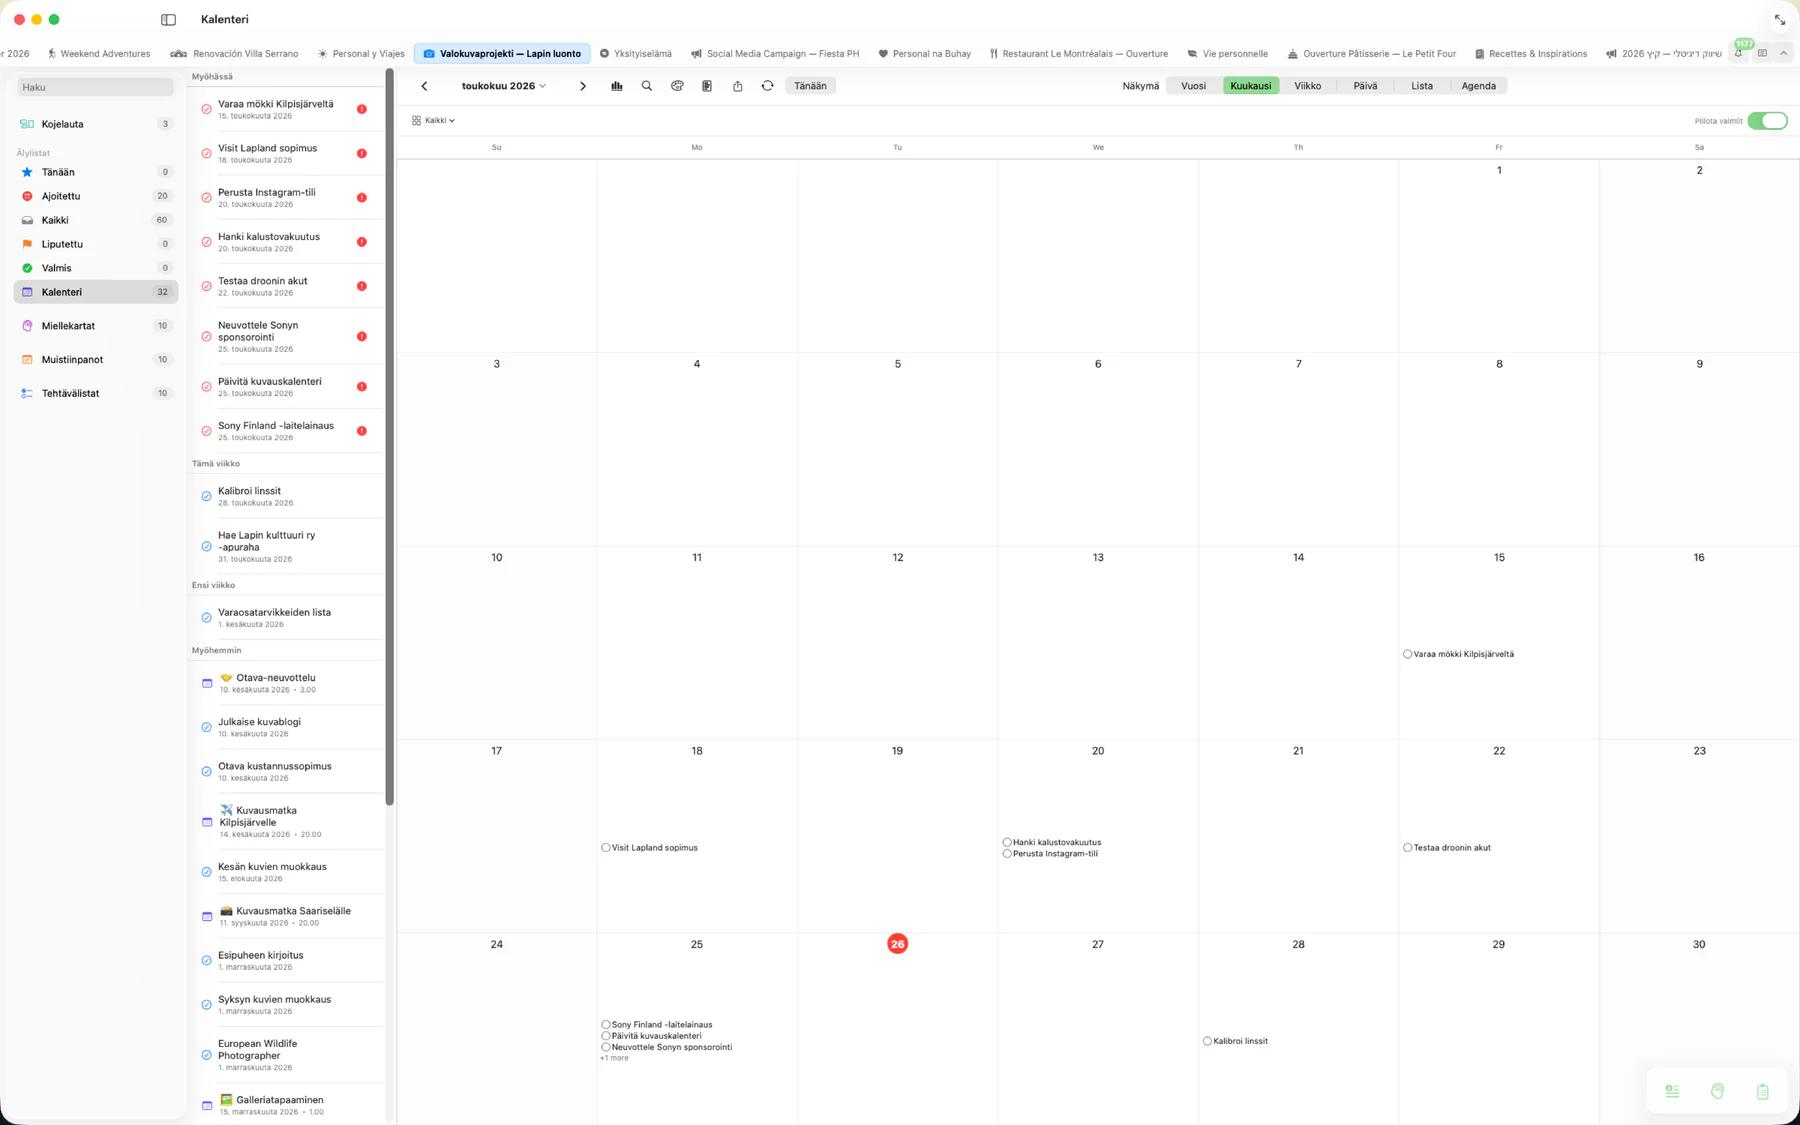
Task: Switch to Agenda view
Action: coord(1478,86)
